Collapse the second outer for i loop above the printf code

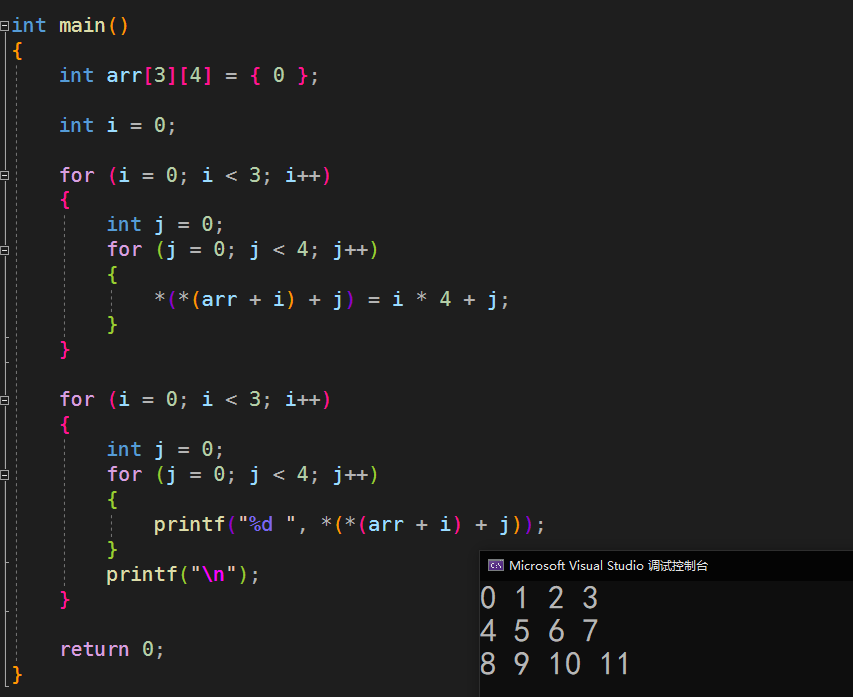pyautogui.click(x=4, y=400)
